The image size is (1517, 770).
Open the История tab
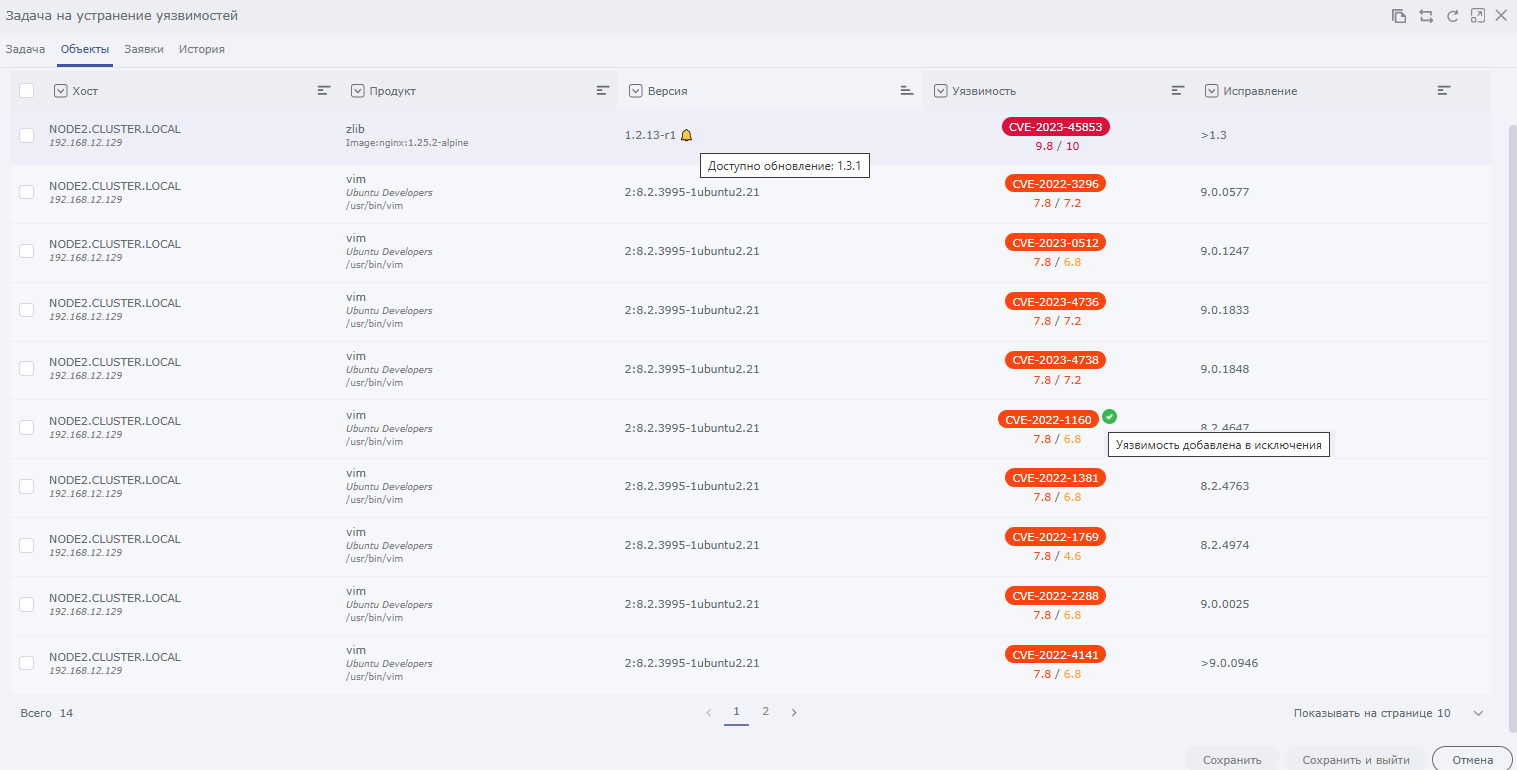(202, 49)
